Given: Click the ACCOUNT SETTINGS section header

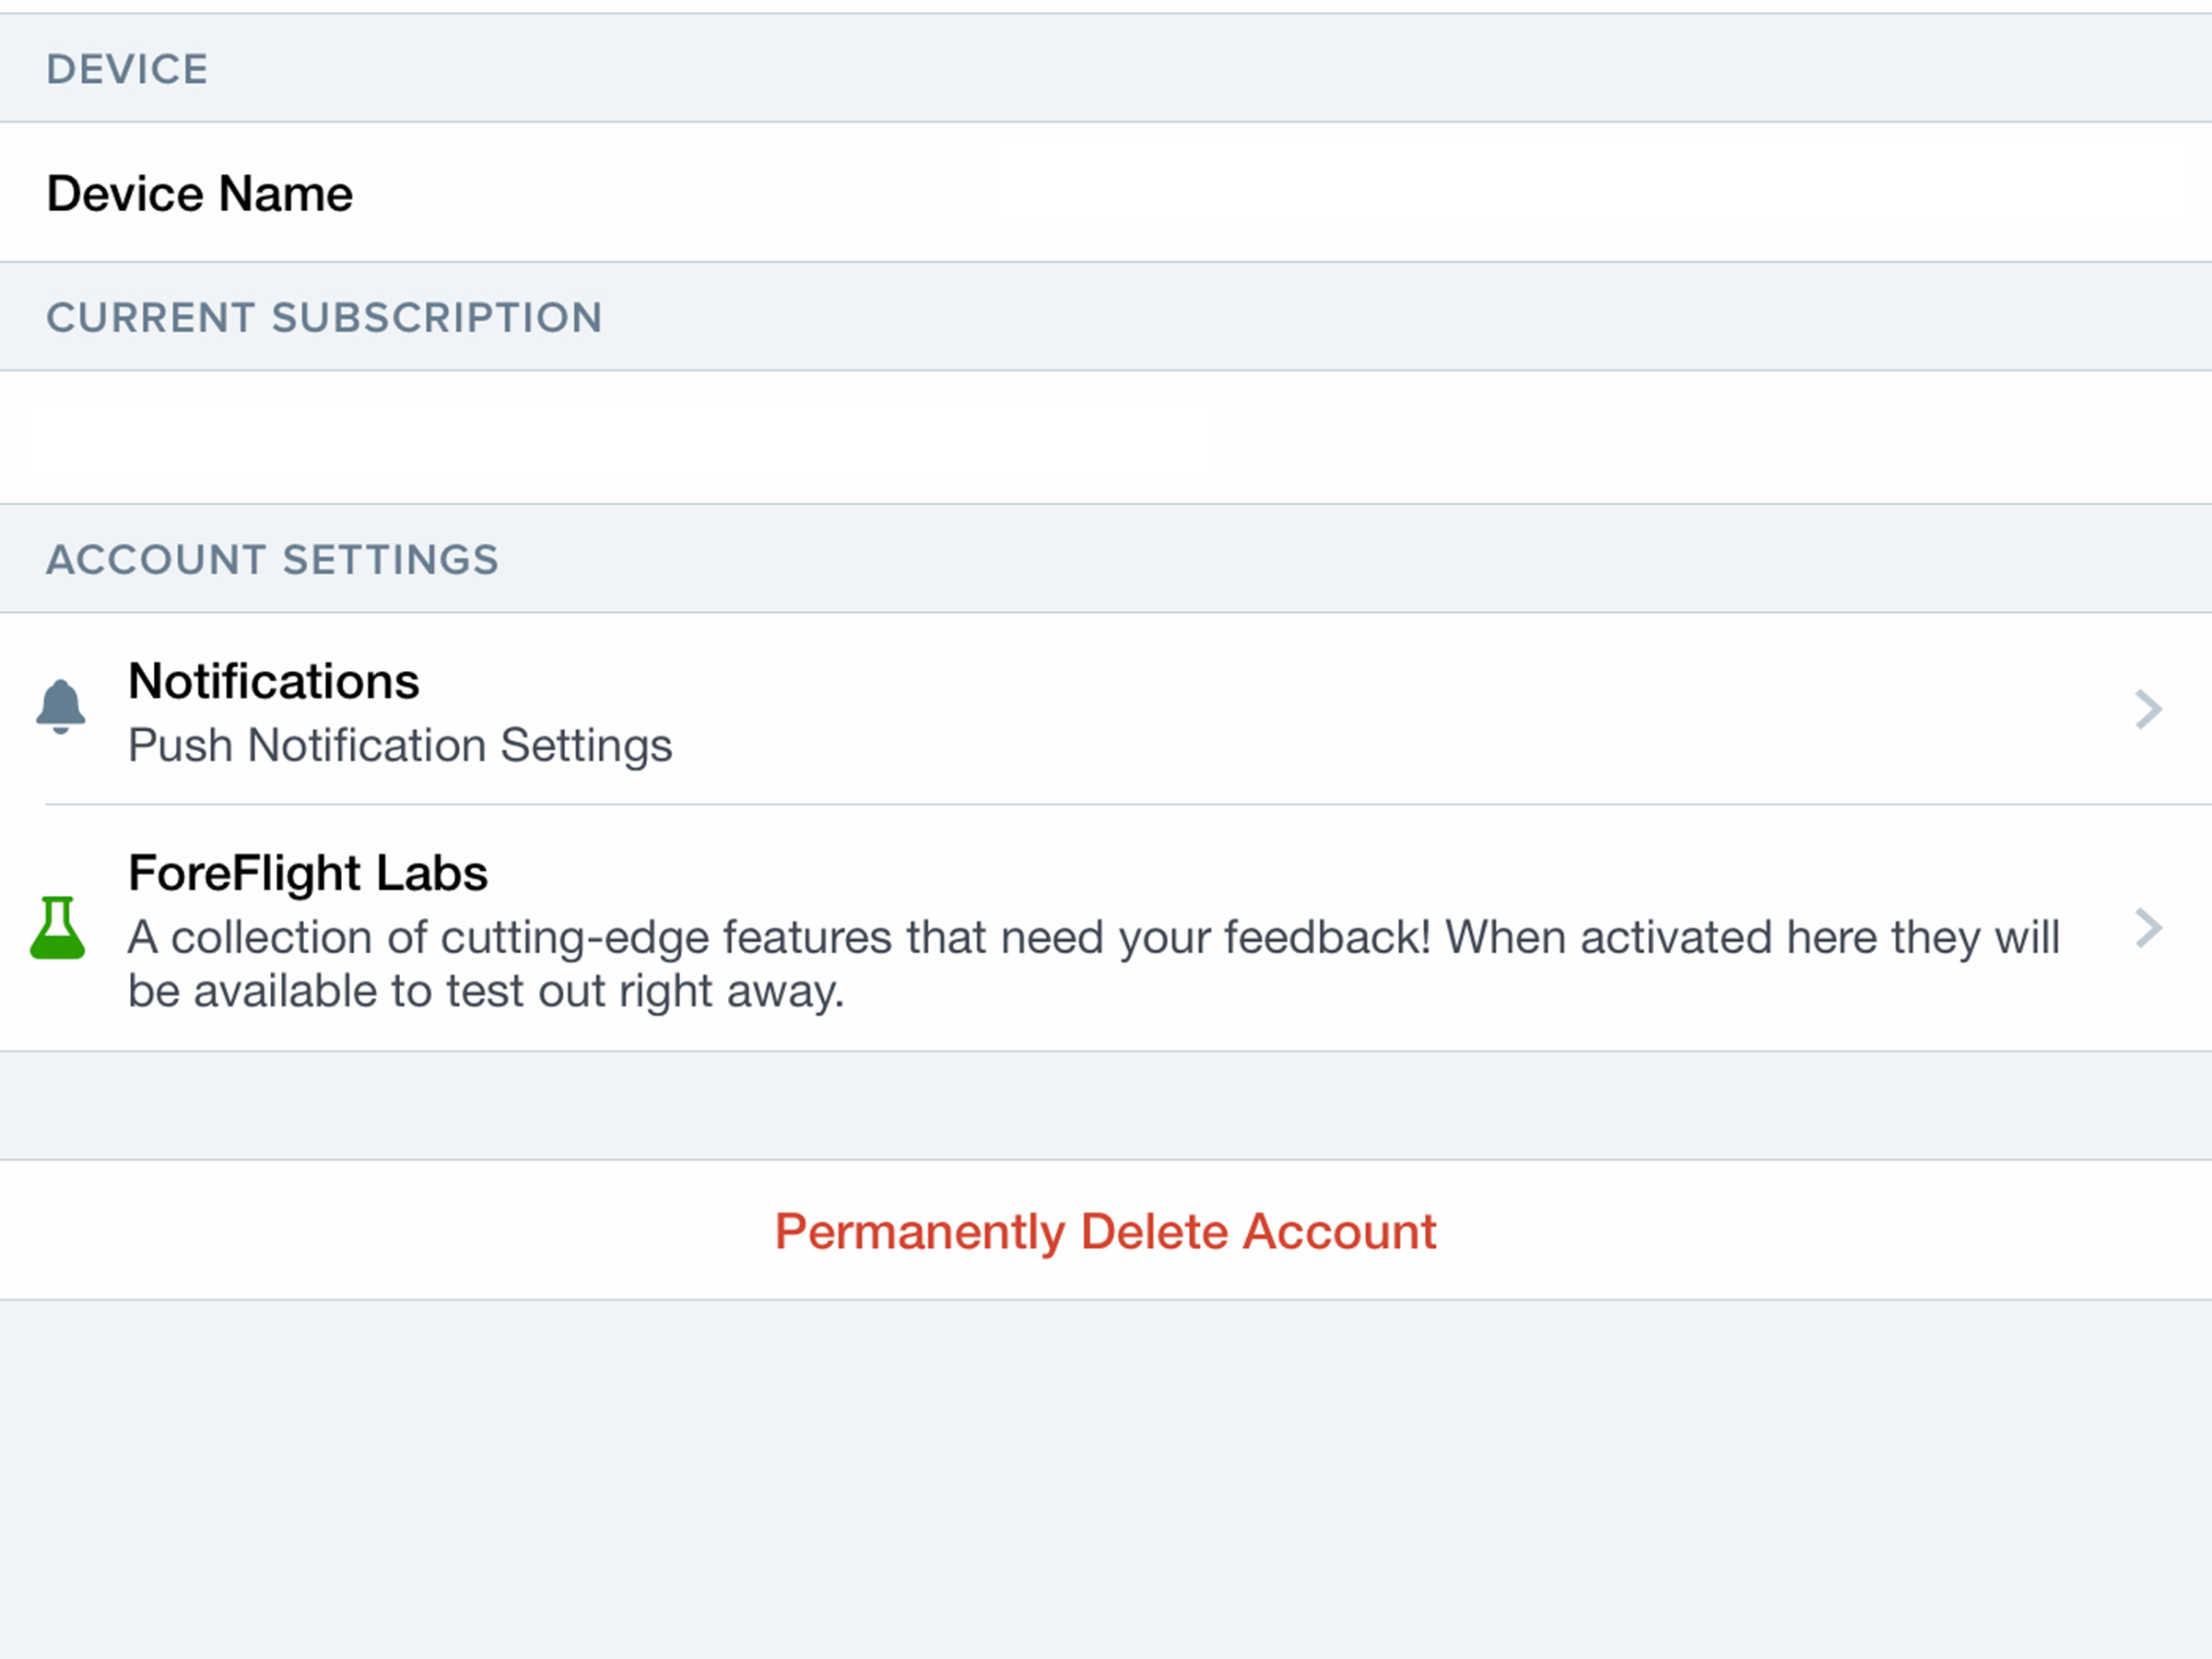Looking at the screenshot, I should point(272,560).
